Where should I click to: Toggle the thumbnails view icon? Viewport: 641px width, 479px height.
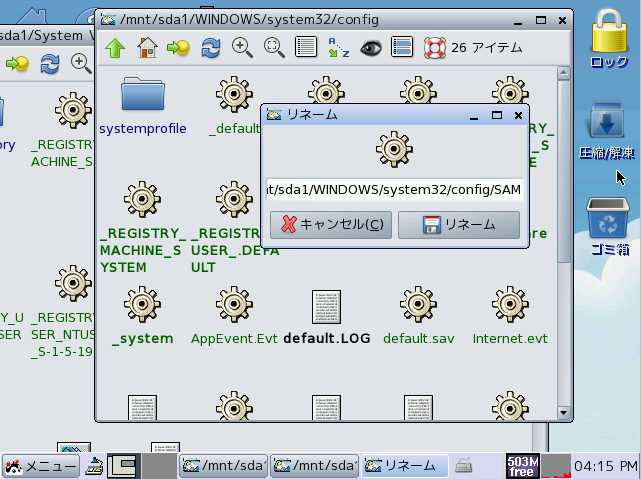[x=402, y=46]
